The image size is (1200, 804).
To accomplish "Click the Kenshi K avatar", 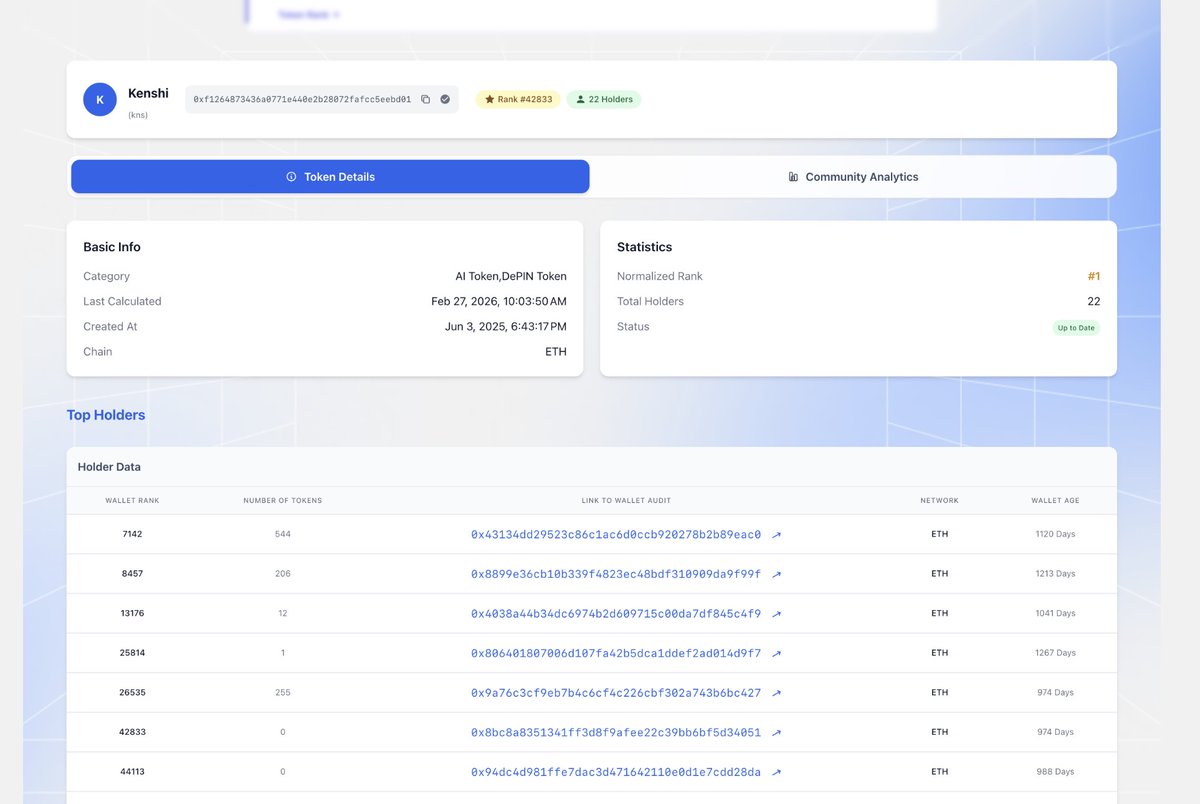I will coord(100,99).
